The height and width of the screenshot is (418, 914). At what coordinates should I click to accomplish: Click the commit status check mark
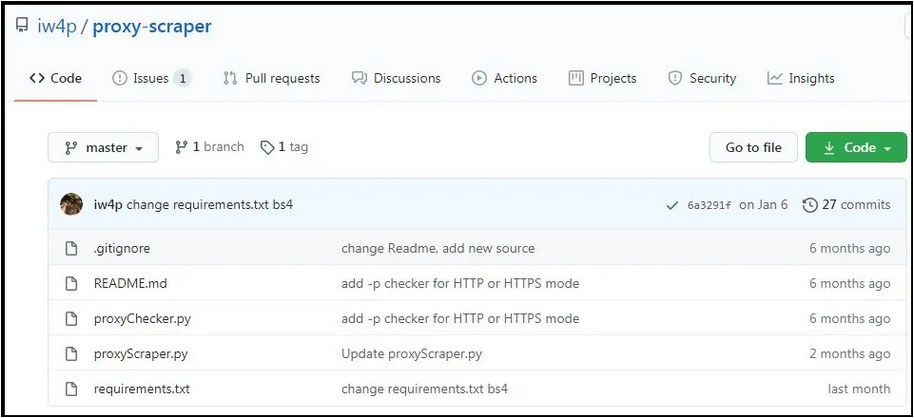tap(672, 205)
